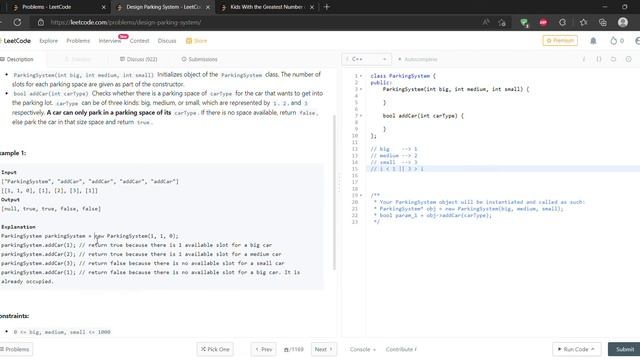Open the red ABP extension icon
This screenshot has width=640, height=360.
tap(543, 22)
